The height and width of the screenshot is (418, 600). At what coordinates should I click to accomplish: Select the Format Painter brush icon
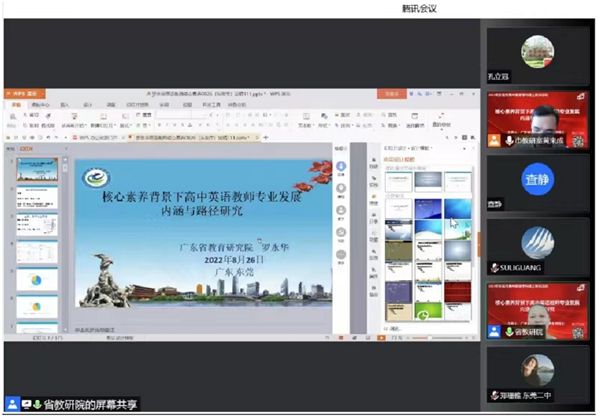[49, 115]
